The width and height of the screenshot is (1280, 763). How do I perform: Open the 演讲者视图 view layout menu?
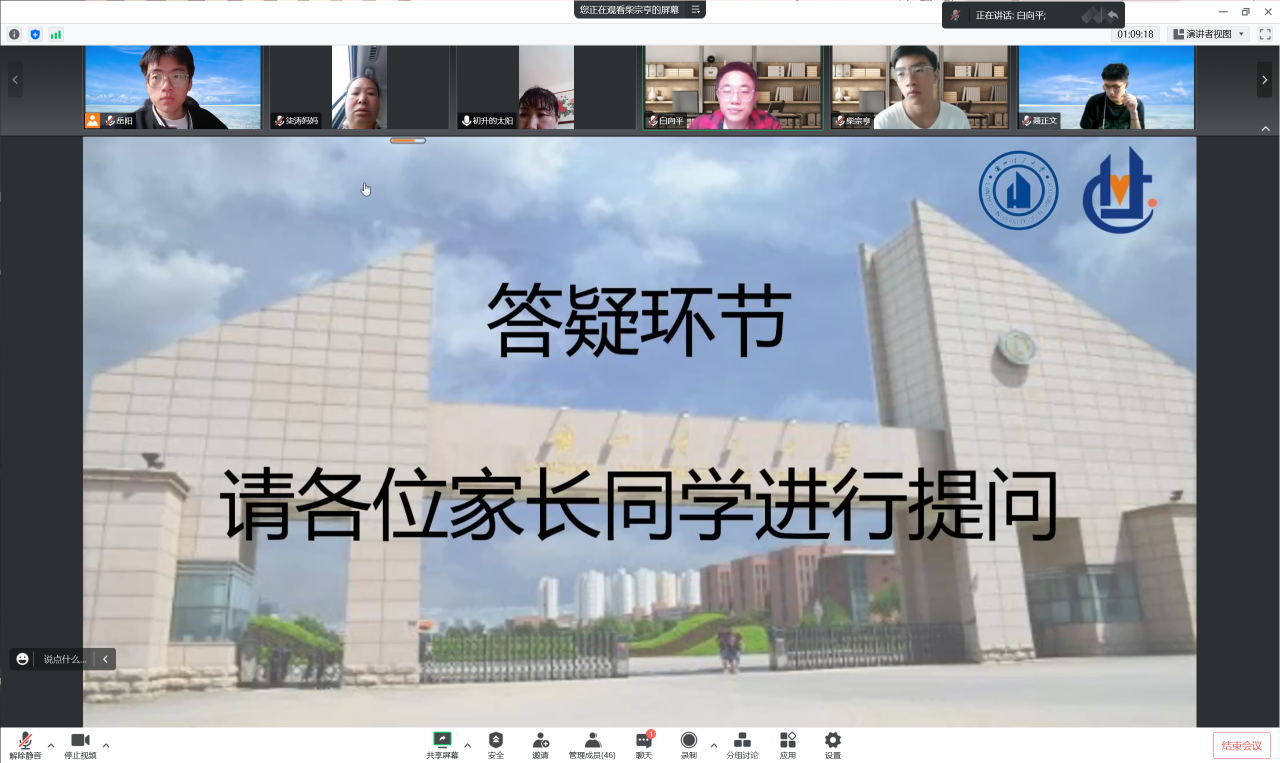coord(1208,34)
